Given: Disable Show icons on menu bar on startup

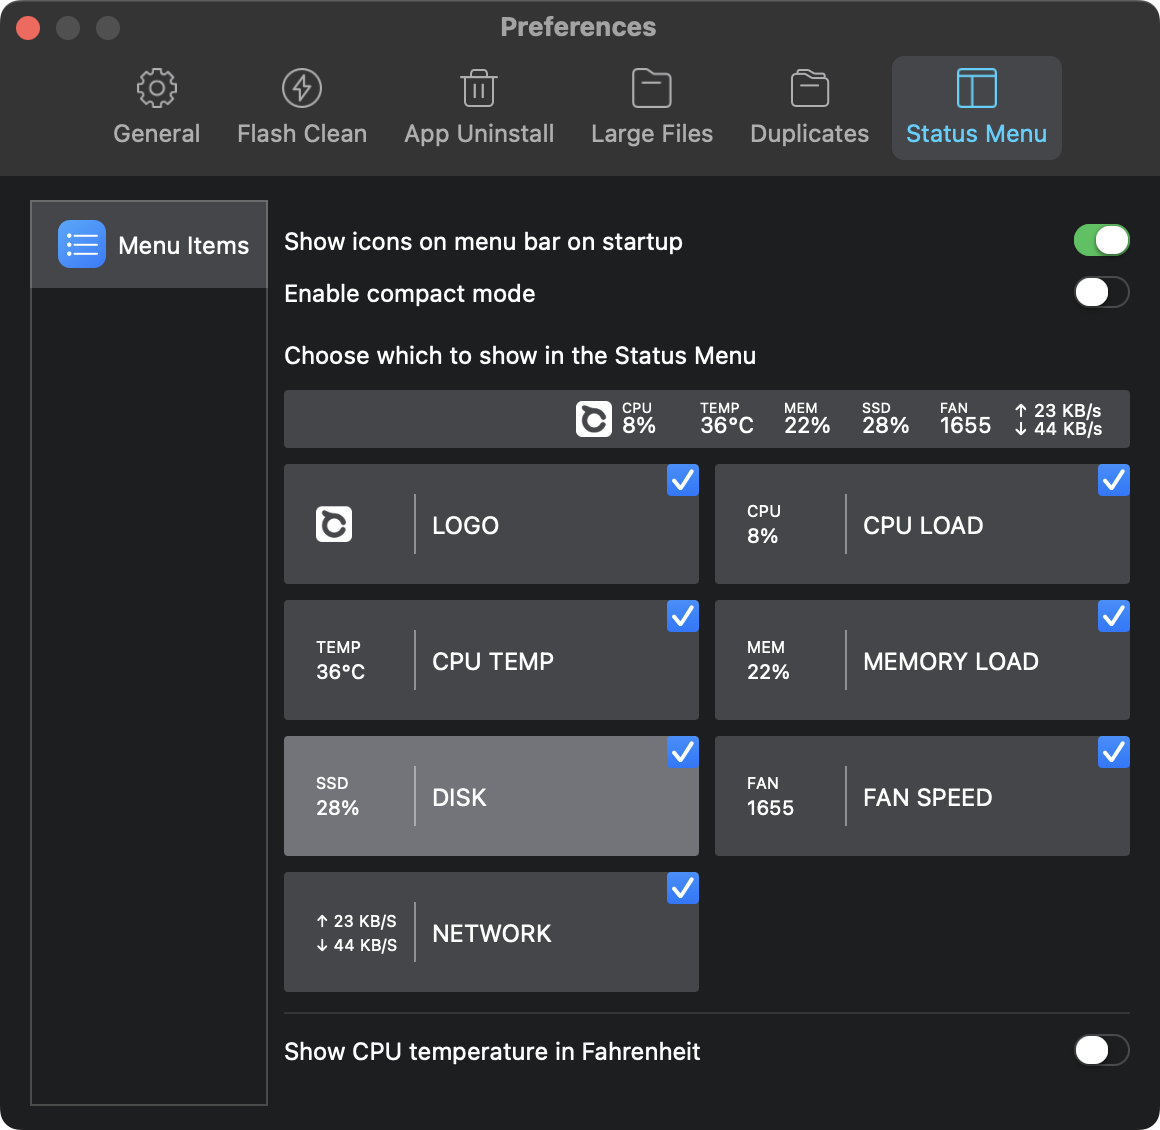Looking at the screenshot, I should point(1101,241).
